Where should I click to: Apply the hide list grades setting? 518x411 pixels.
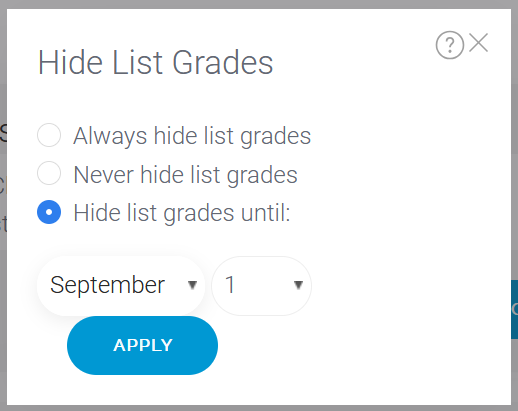[142, 345]
